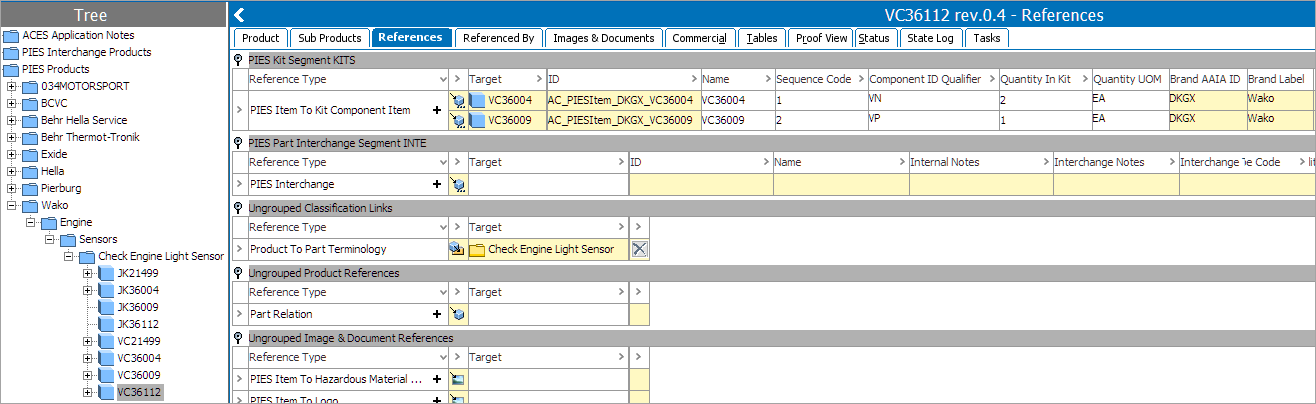Add a new Part Relation reference
This screenshot has height=404, width=1316.
coord(436,314)
